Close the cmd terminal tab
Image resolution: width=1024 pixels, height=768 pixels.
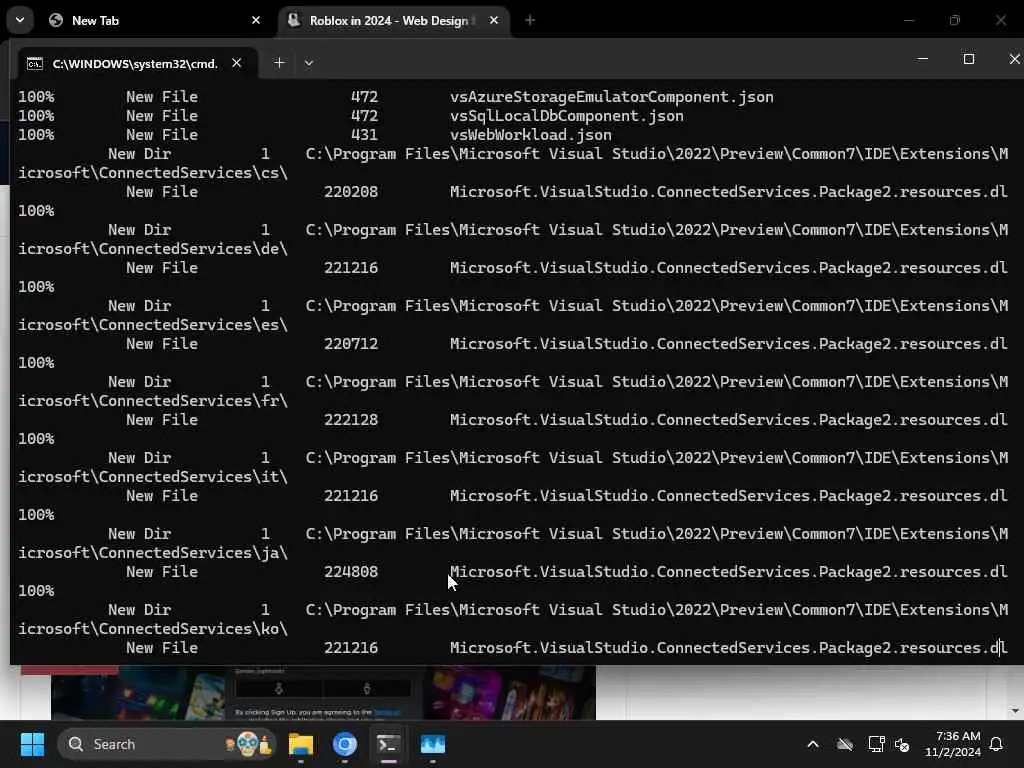pyautogui.click(x=236, y=63)
